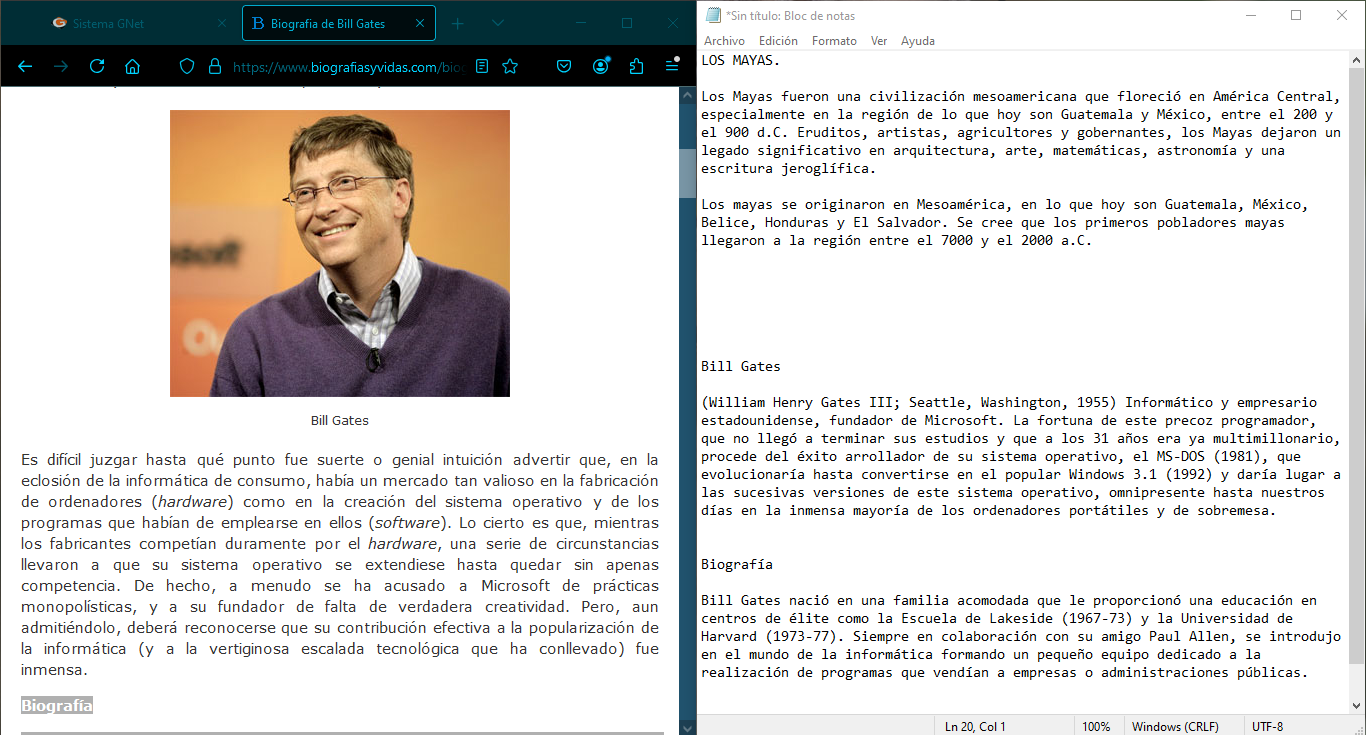
Task: Open a new browser tab
Action: click(x=458, y=23)
